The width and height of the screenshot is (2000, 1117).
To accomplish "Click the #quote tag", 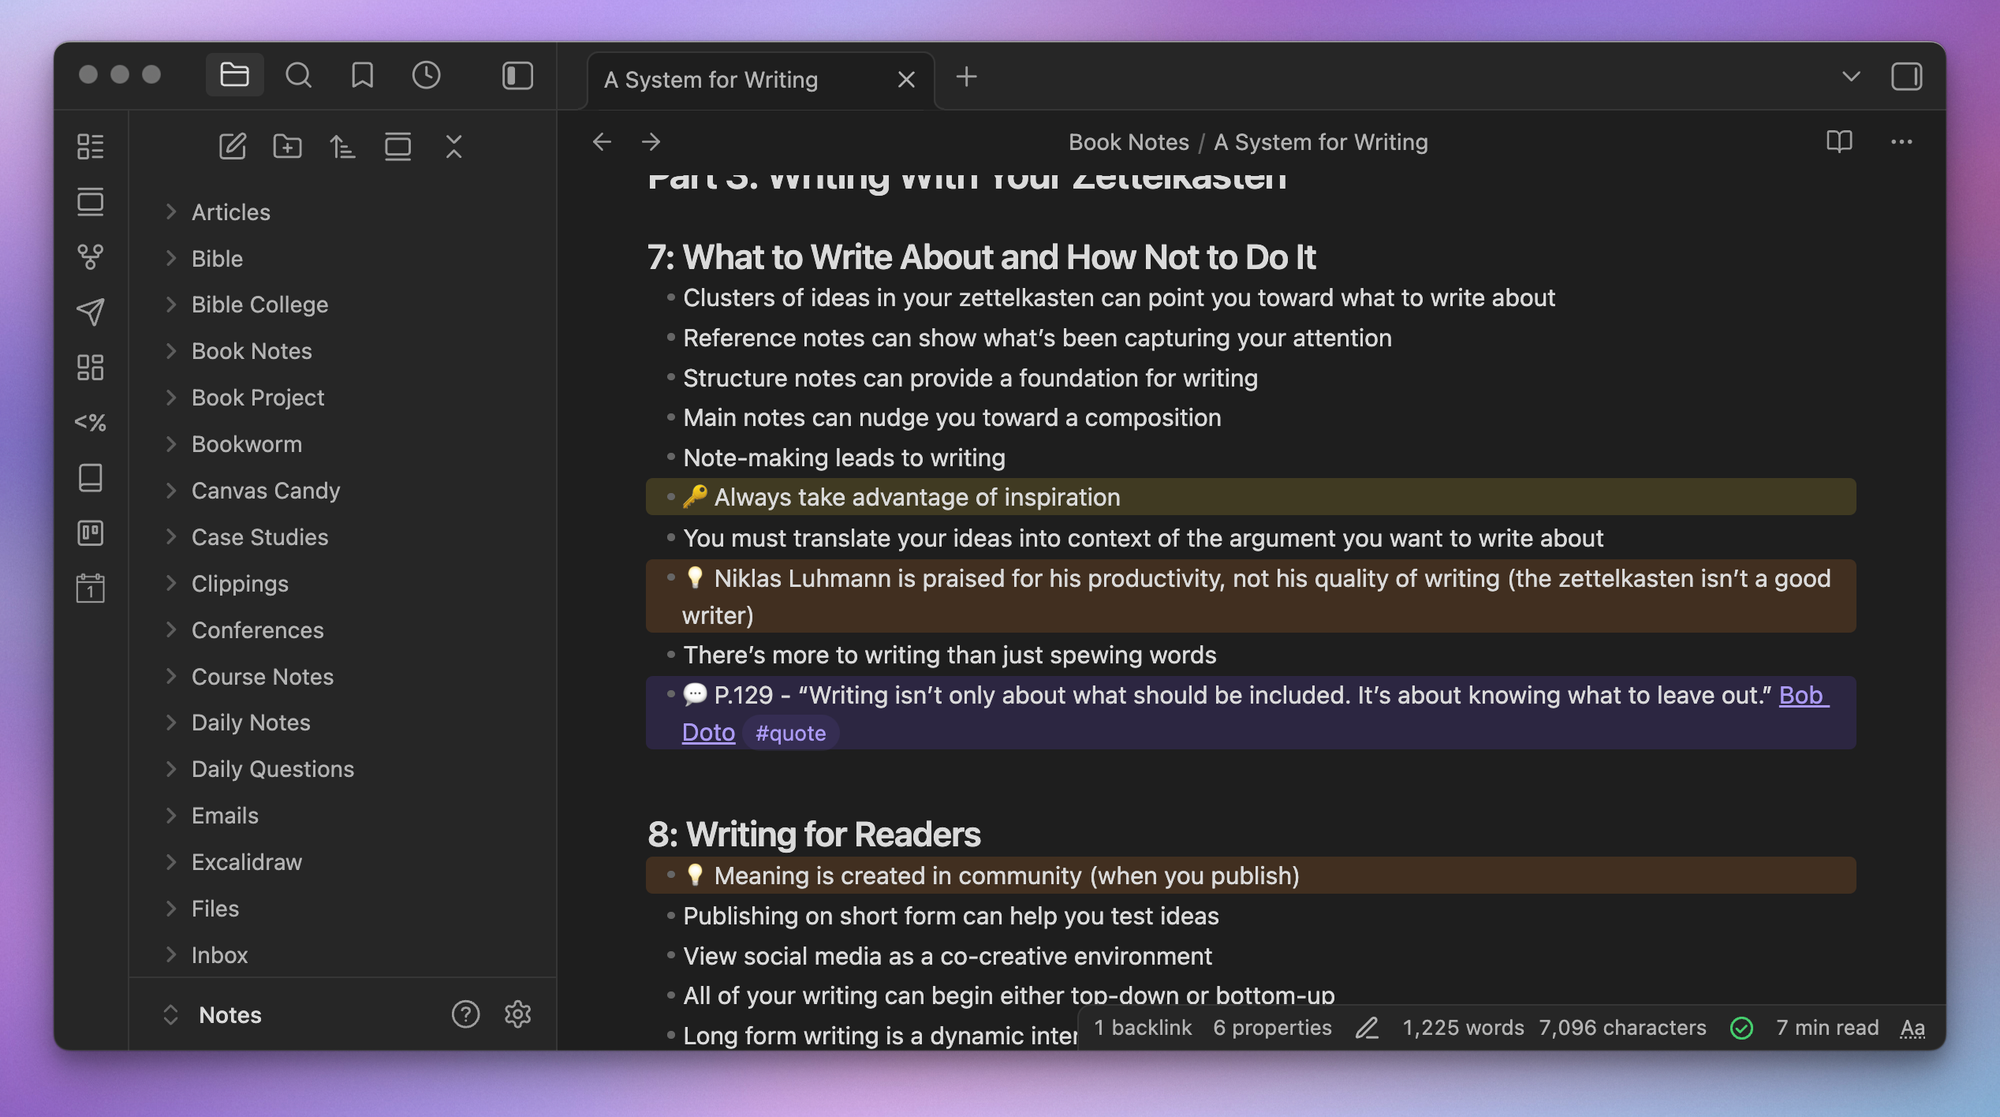I will click(x=790, y=733).
